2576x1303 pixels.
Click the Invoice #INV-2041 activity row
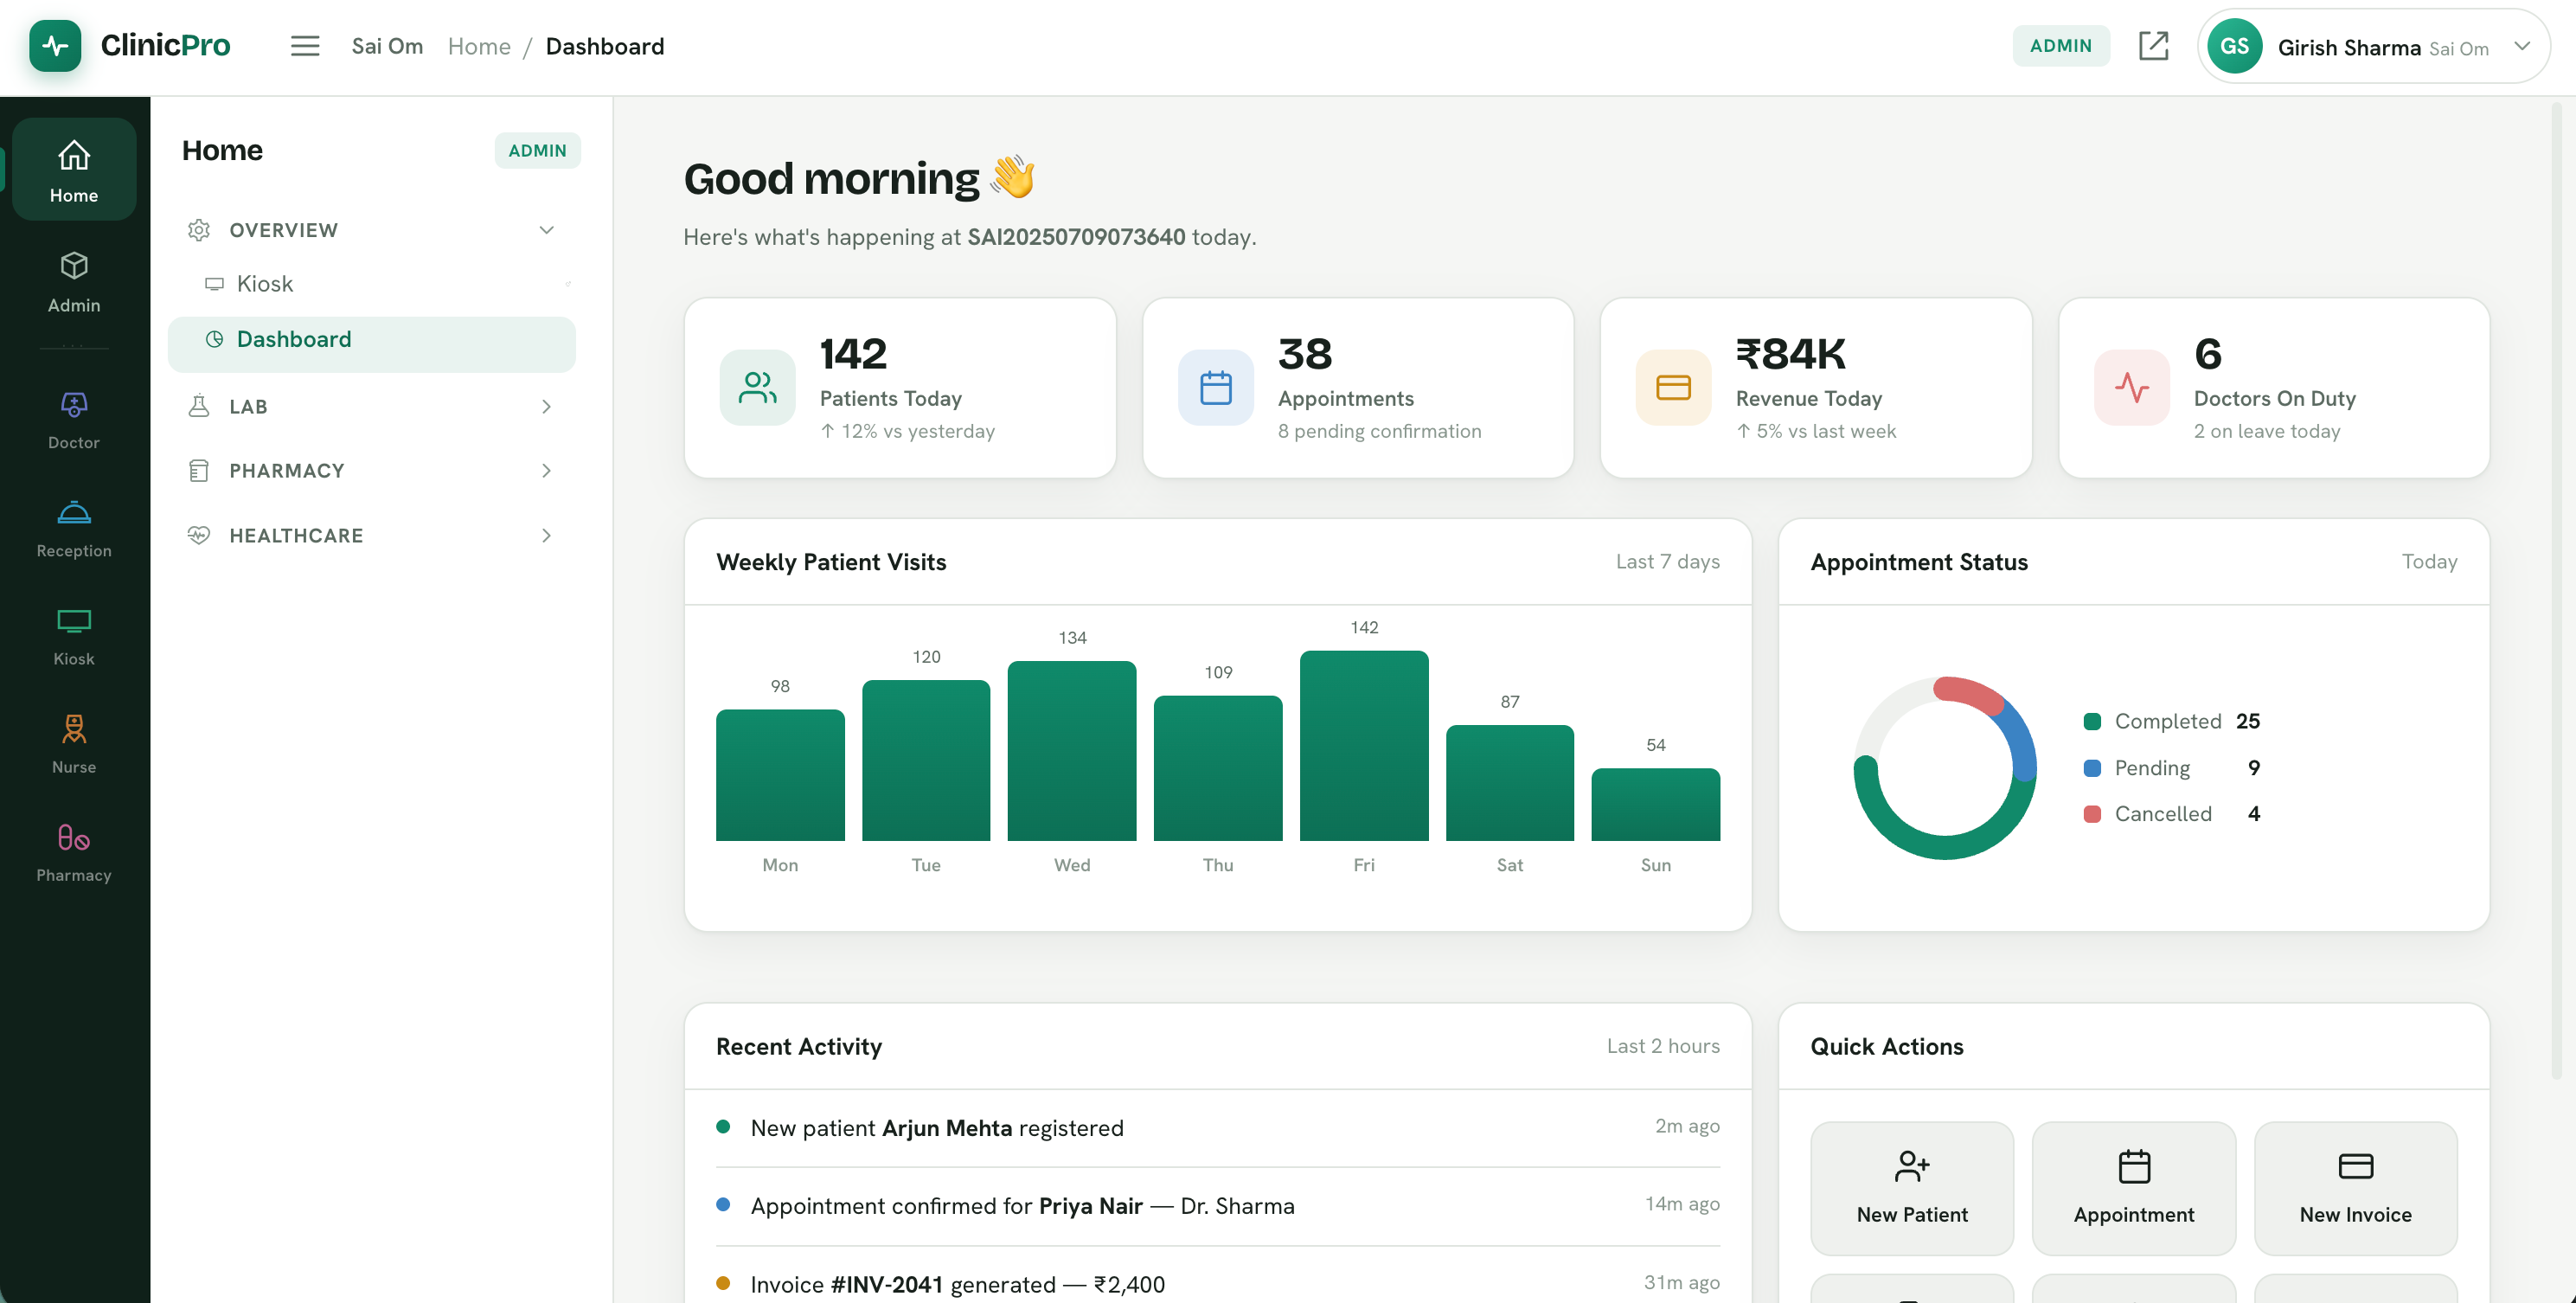click(1217, 1284)
